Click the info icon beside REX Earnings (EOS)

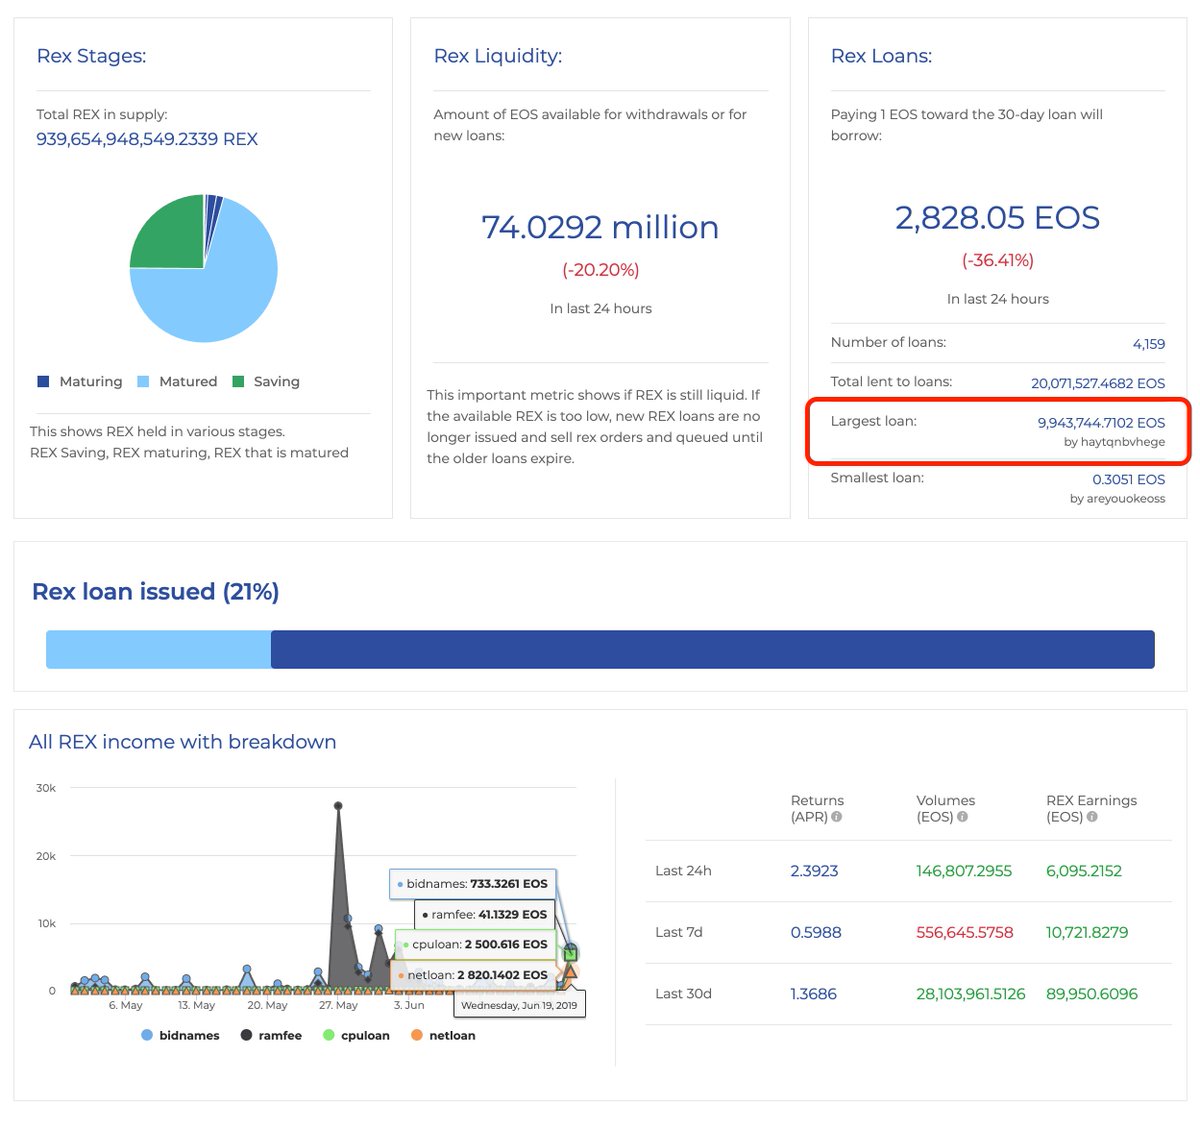point(1092,817)
